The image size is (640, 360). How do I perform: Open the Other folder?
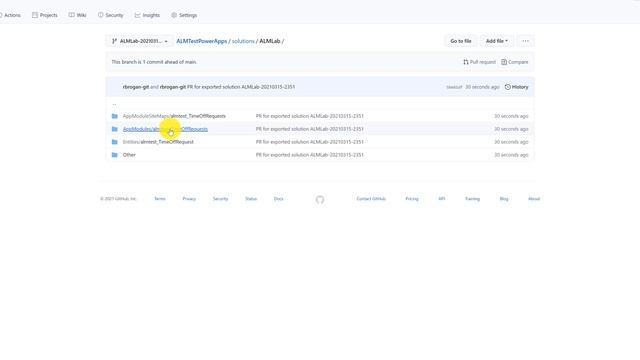point(129,155)
